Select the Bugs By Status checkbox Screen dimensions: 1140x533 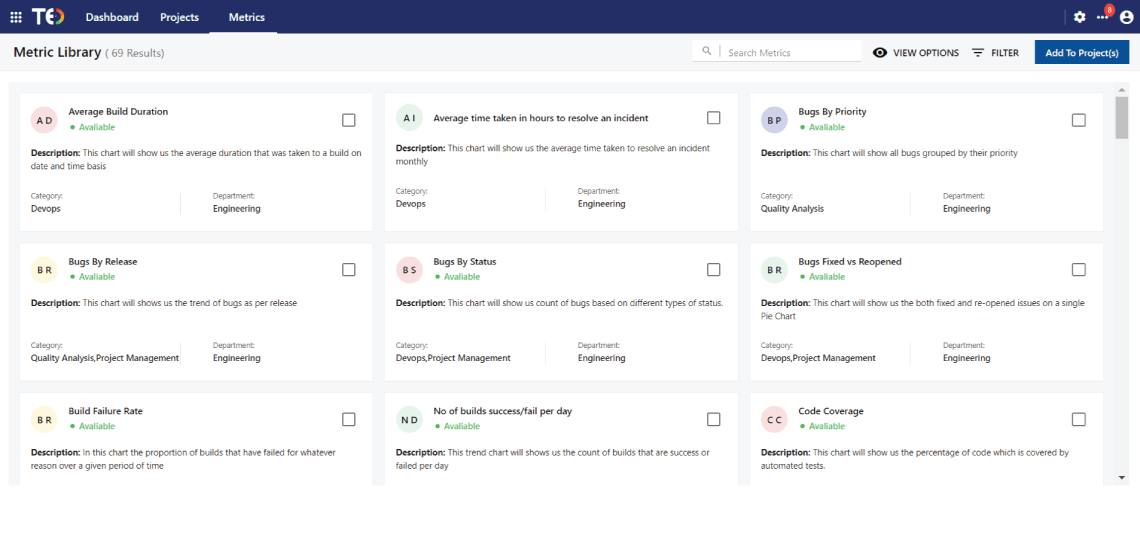(714, 270)
